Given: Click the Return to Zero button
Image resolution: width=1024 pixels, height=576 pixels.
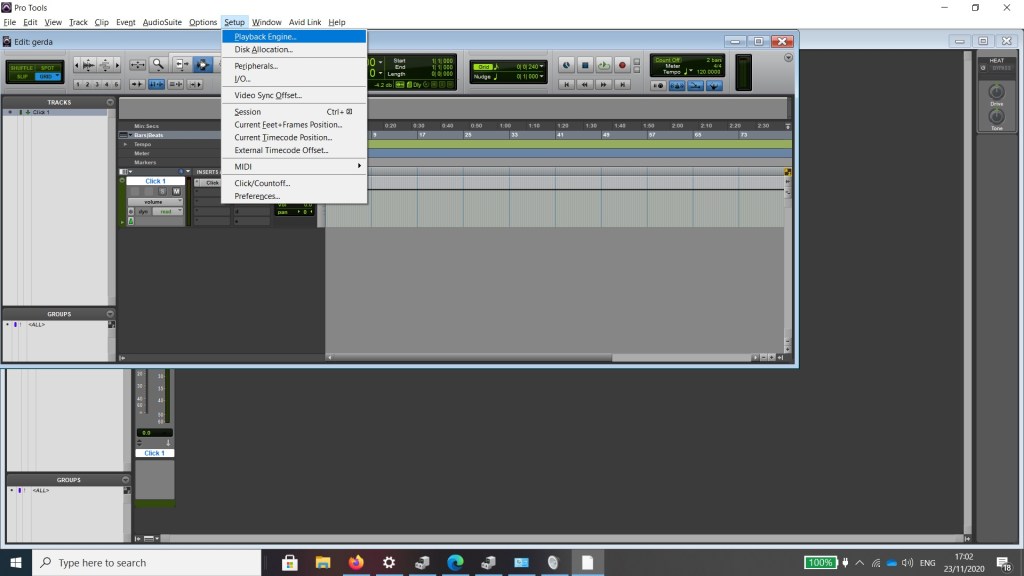Looking at the screenshot, I should tap(567, 85).
